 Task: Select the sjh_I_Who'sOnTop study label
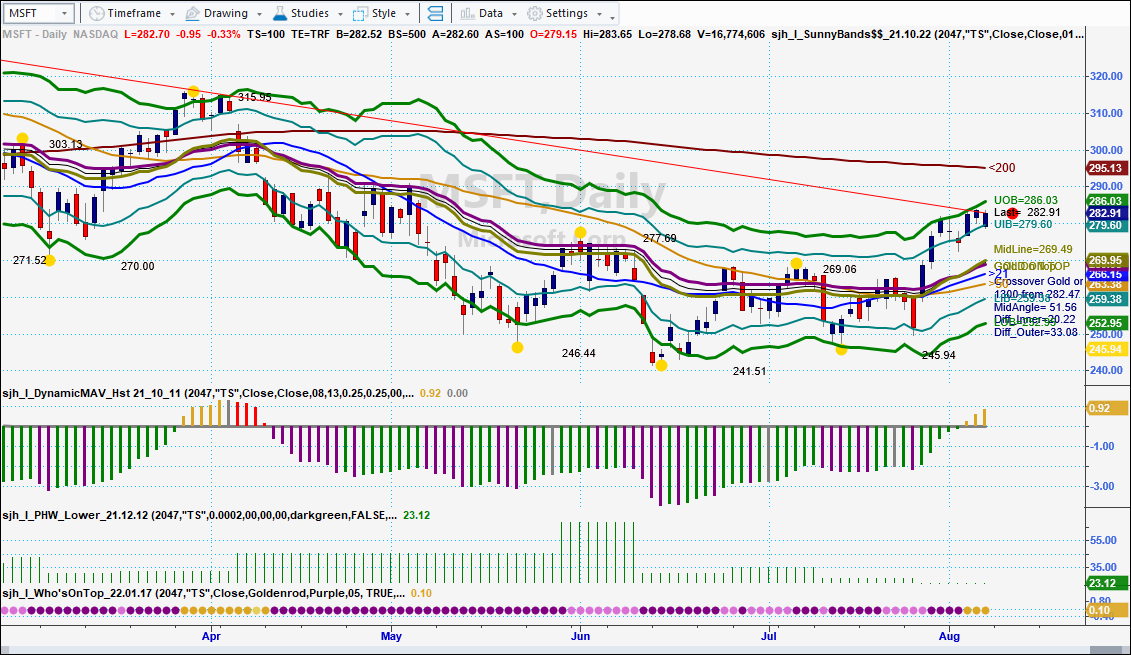tap(203, 593)
